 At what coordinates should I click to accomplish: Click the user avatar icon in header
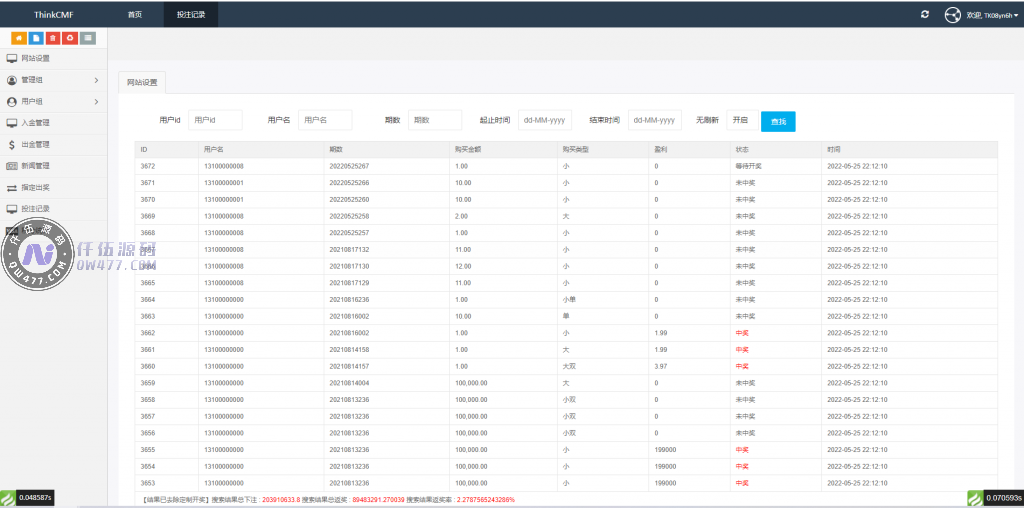pos(952,15)
